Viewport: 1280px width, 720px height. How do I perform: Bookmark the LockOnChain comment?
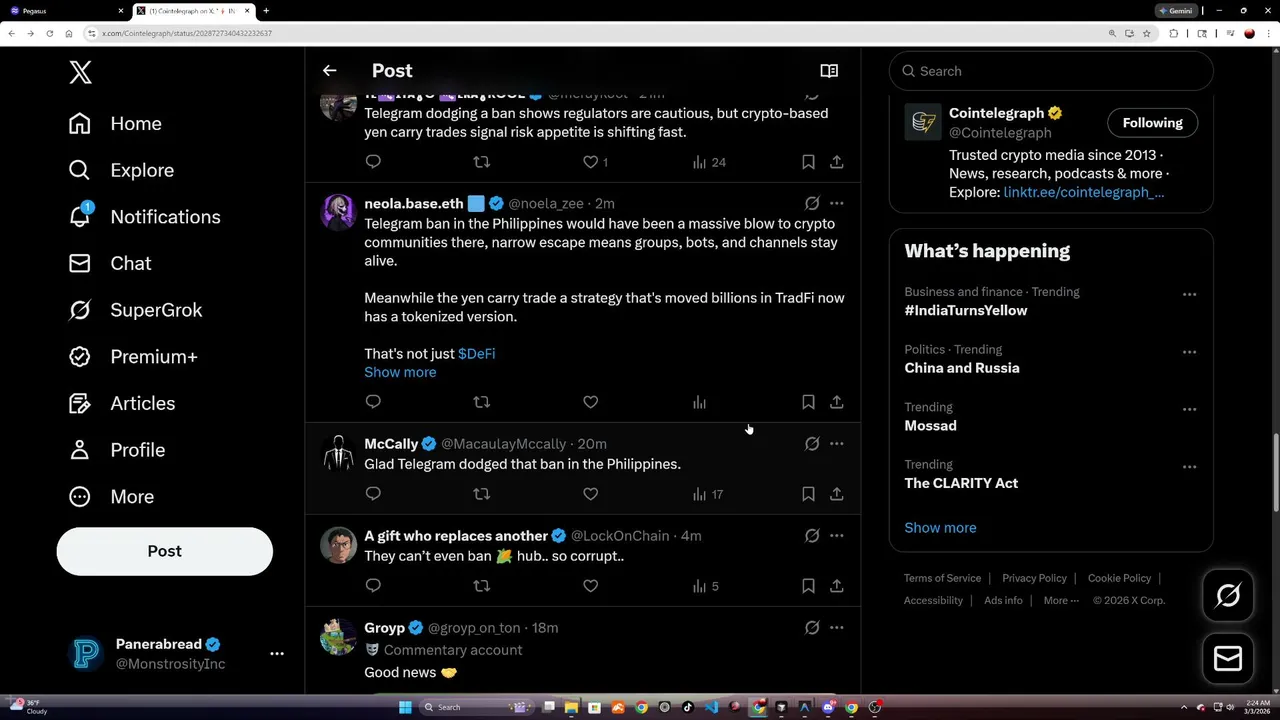[x=808, y=586]
